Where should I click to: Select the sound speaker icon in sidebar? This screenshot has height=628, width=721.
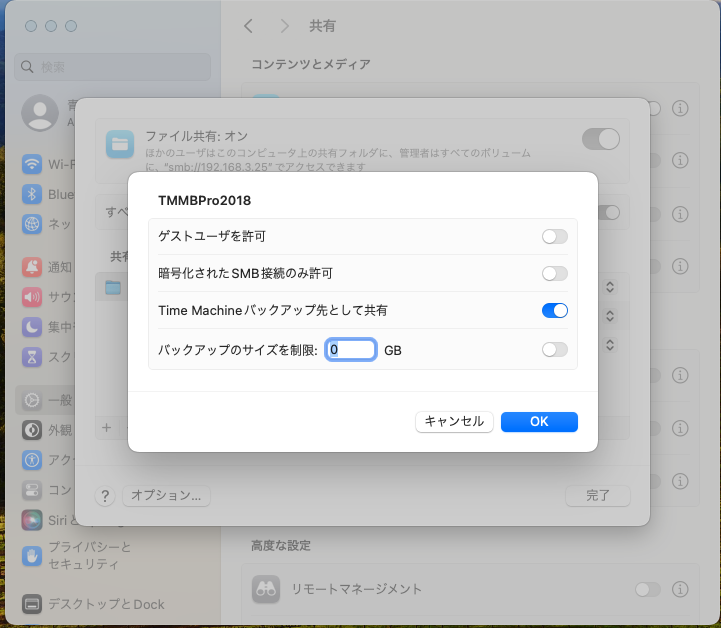tap(32, 296)
